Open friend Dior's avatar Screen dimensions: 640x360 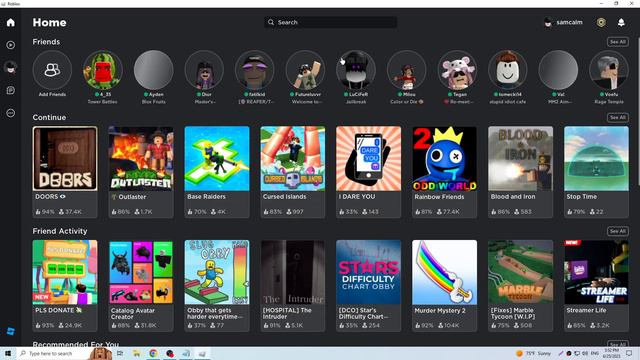point(204,70)
